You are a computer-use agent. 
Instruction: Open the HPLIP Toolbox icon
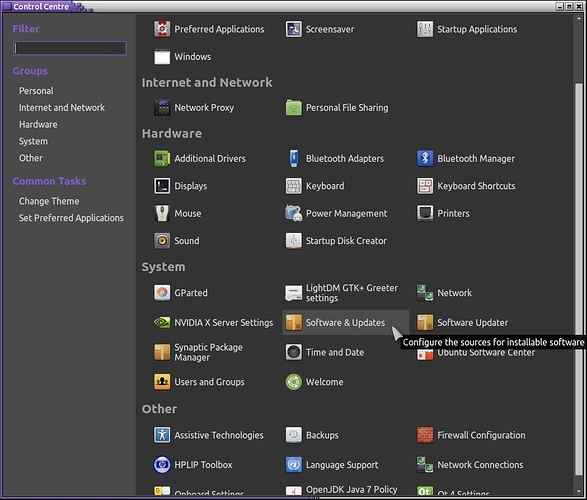pos(162,464)
